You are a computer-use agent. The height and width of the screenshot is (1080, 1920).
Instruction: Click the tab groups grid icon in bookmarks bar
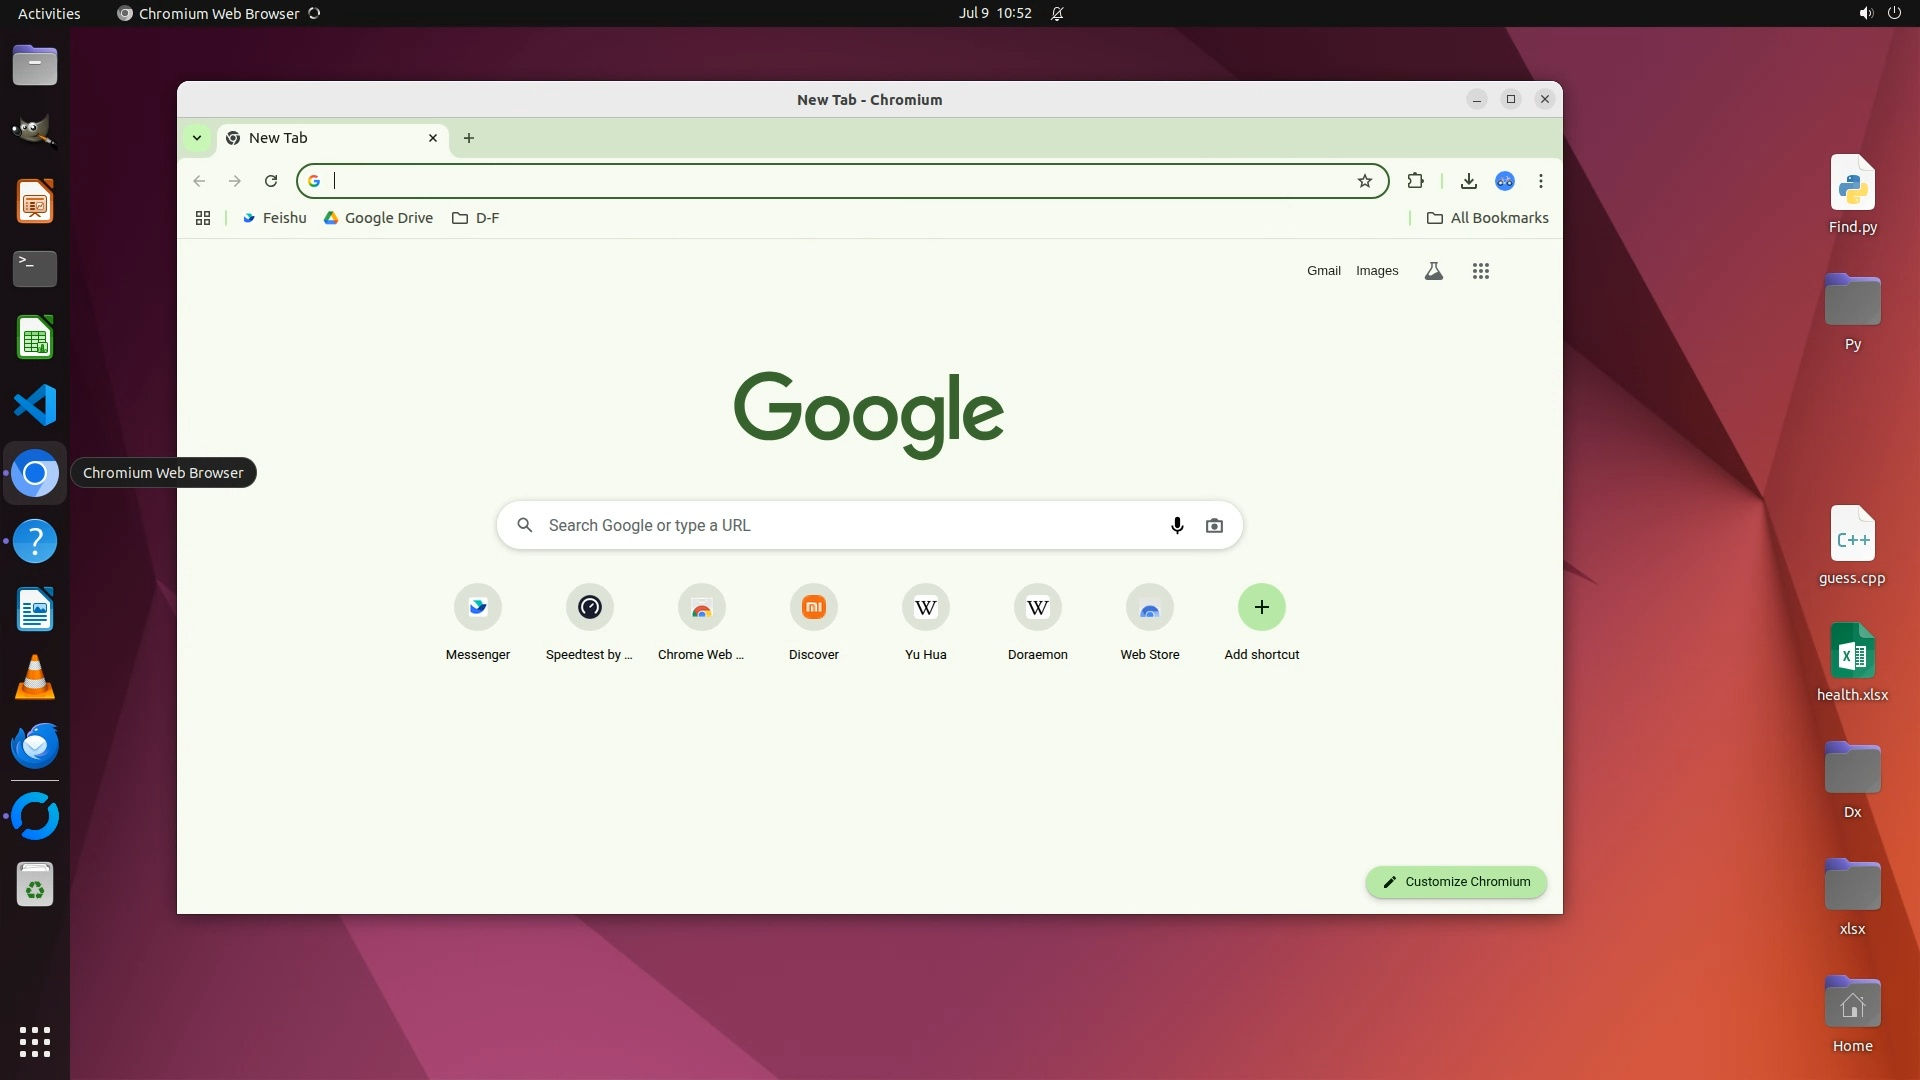(x=203, y=218)
